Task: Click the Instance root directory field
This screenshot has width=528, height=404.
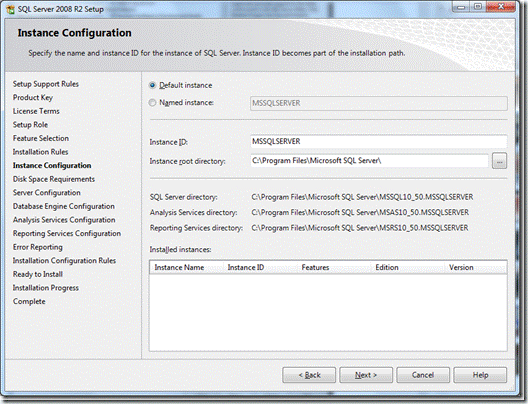Action: tap(369, 161)
